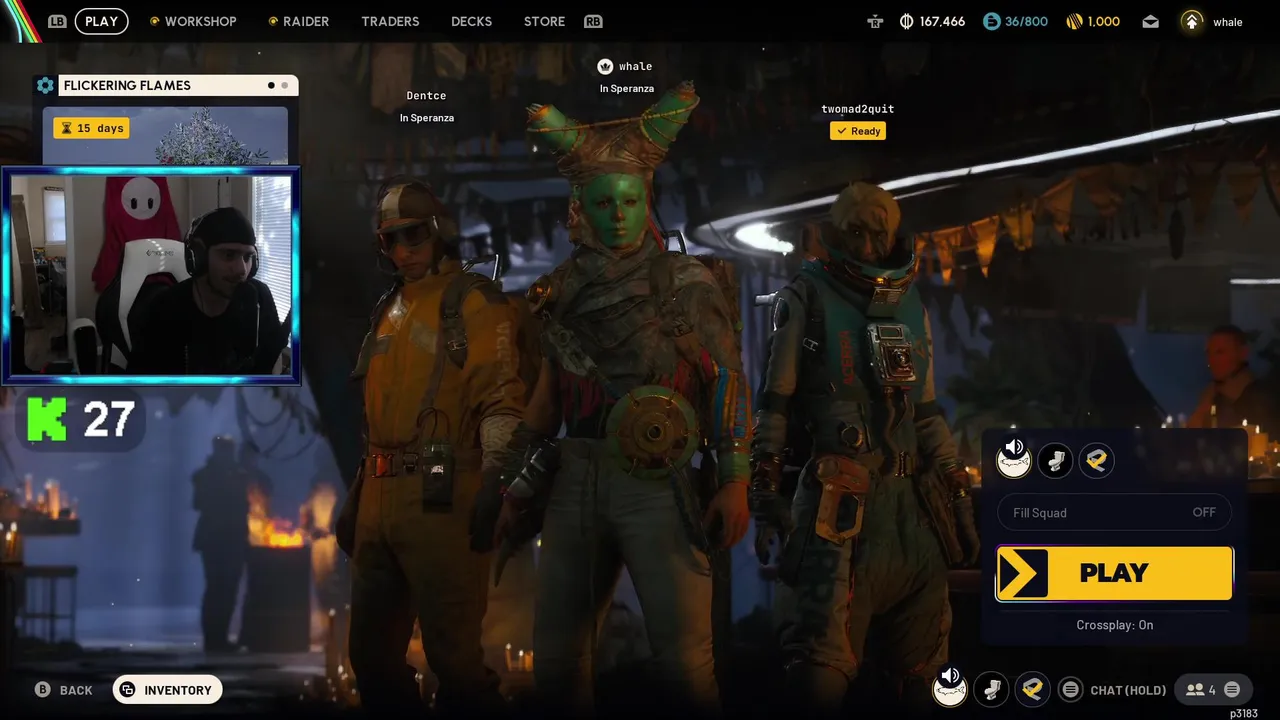The image size is (1280, 720).
Task: Switch to the WORKSHOP tab
Action: point(200,21)
